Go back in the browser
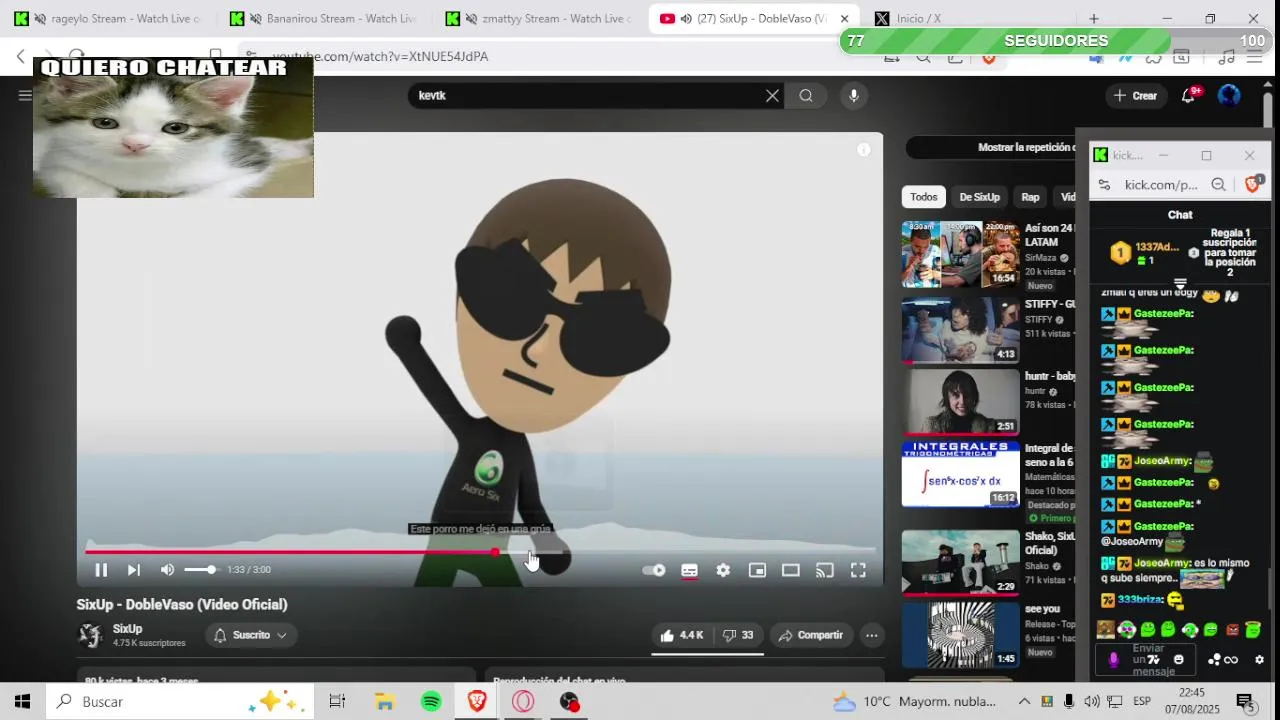 pyautogui.click(x=20, y=57)
